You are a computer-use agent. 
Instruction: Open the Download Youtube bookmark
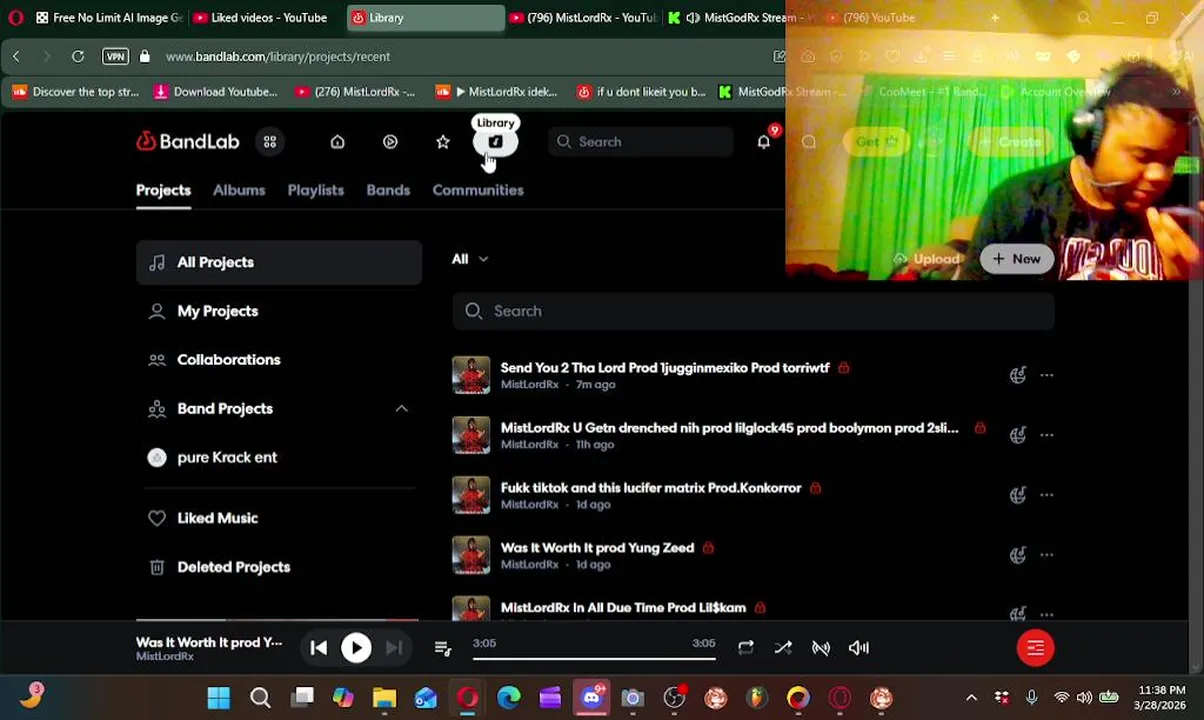(215, 92)
